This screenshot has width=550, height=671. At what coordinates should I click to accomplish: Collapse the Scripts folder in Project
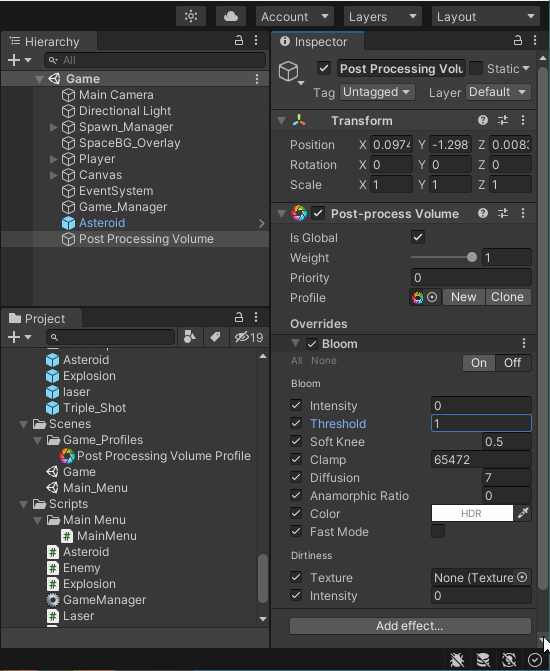tap(24, 504)
